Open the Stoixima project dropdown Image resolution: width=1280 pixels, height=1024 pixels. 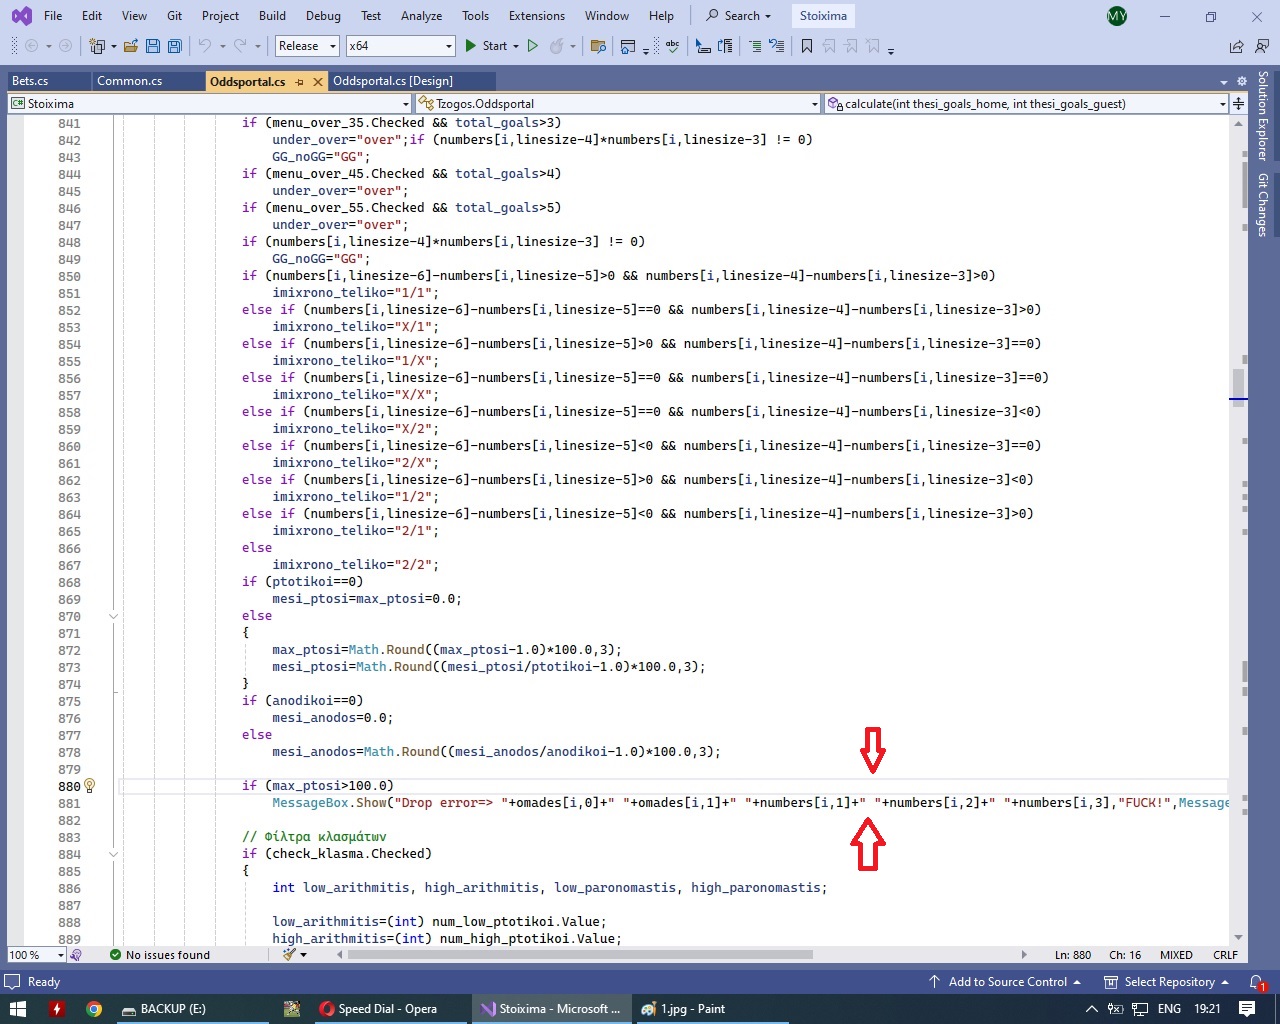tap(210, 103)
